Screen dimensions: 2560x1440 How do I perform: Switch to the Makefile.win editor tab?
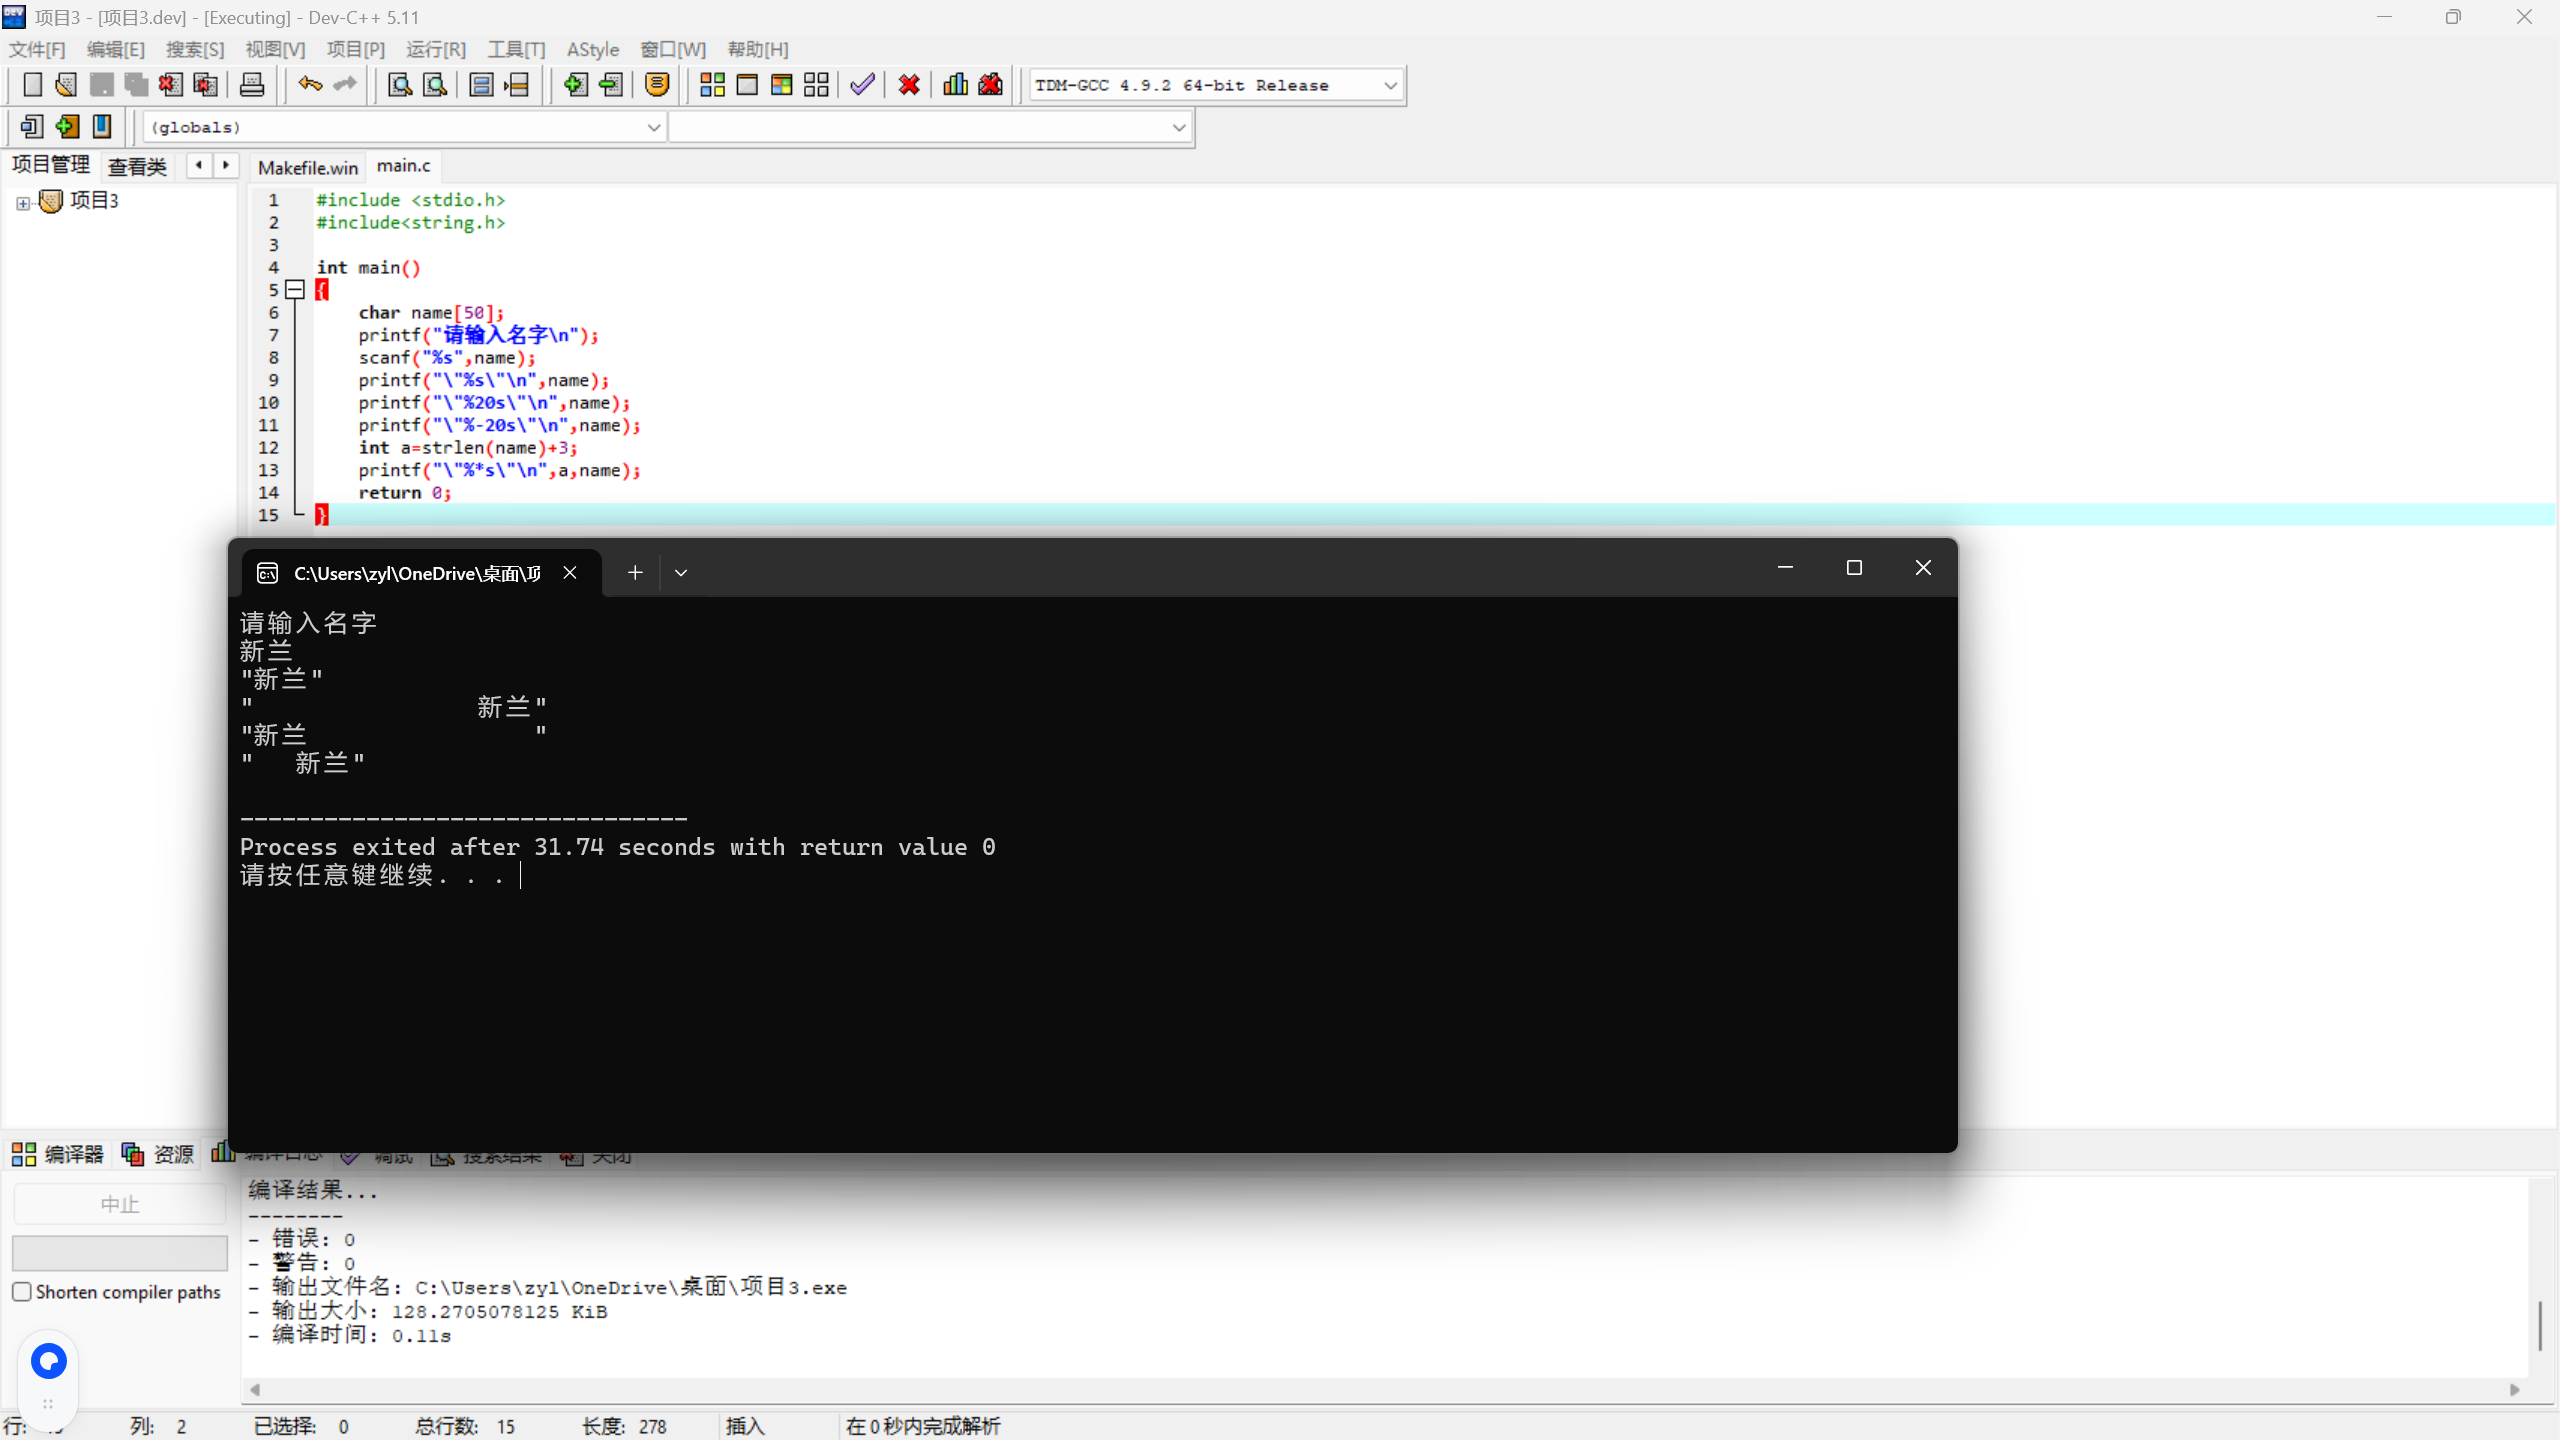[x=308, y=167]
